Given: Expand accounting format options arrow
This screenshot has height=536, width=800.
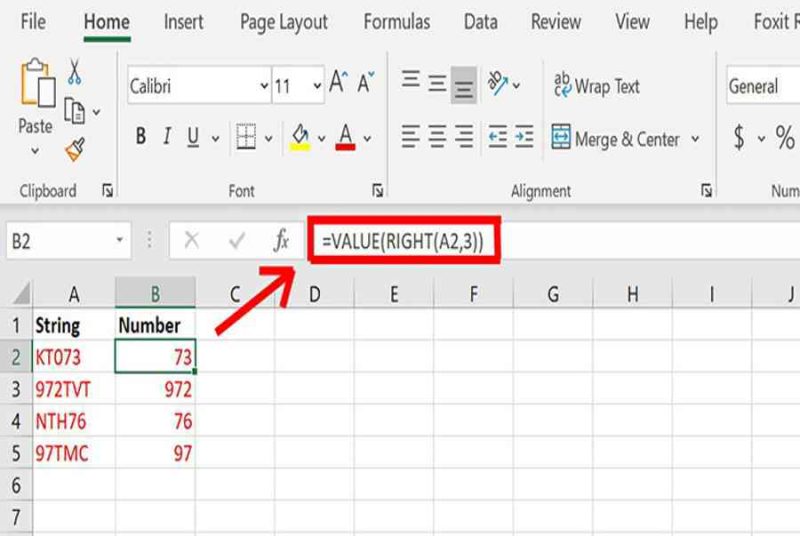Looking at the screenshot, I should point(761,138).
